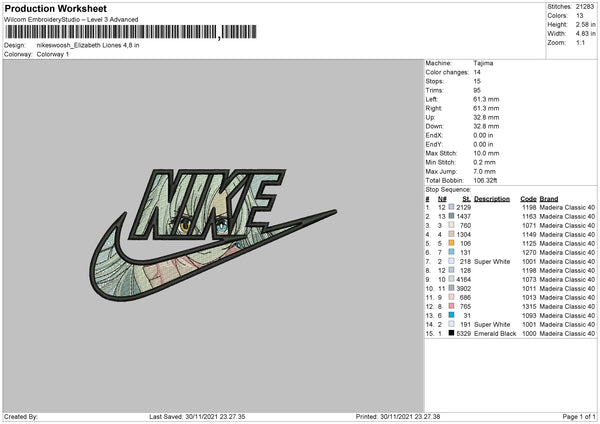The width and height of the screenshot is (600, 424).
Task: Select the design name nikeswoosh_Elizabeth Liones
Action: 88,45
